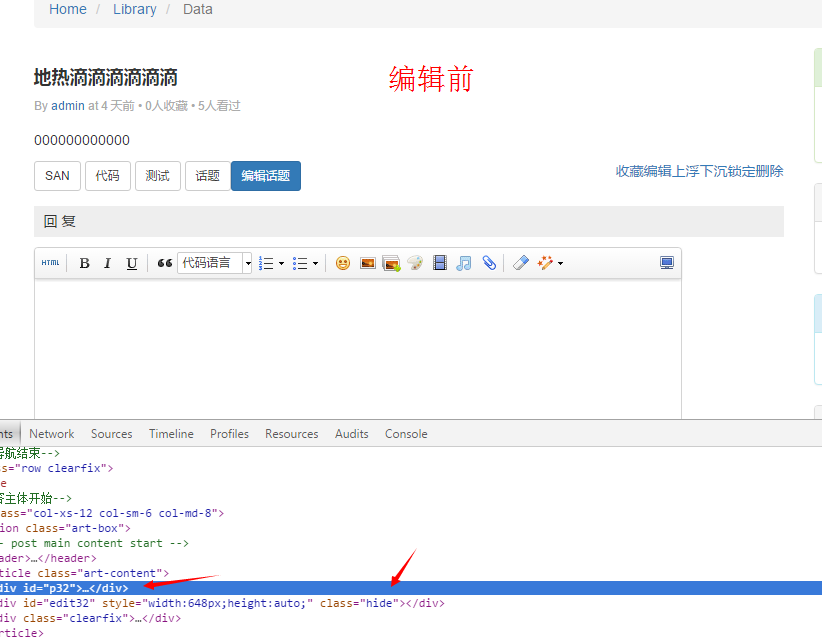
Task: Toggle underline formatting in reply editor
Action: click(132, 263)
